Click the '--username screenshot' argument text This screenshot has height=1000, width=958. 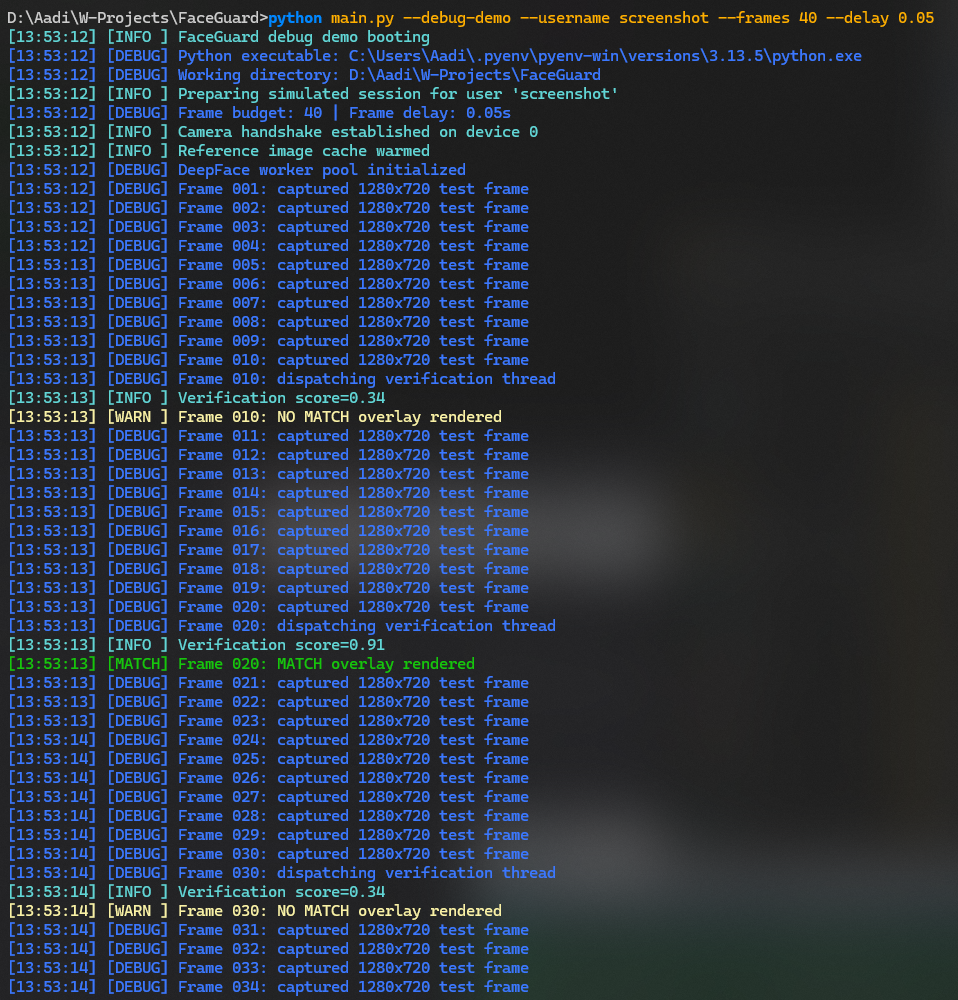coord(614,18)
